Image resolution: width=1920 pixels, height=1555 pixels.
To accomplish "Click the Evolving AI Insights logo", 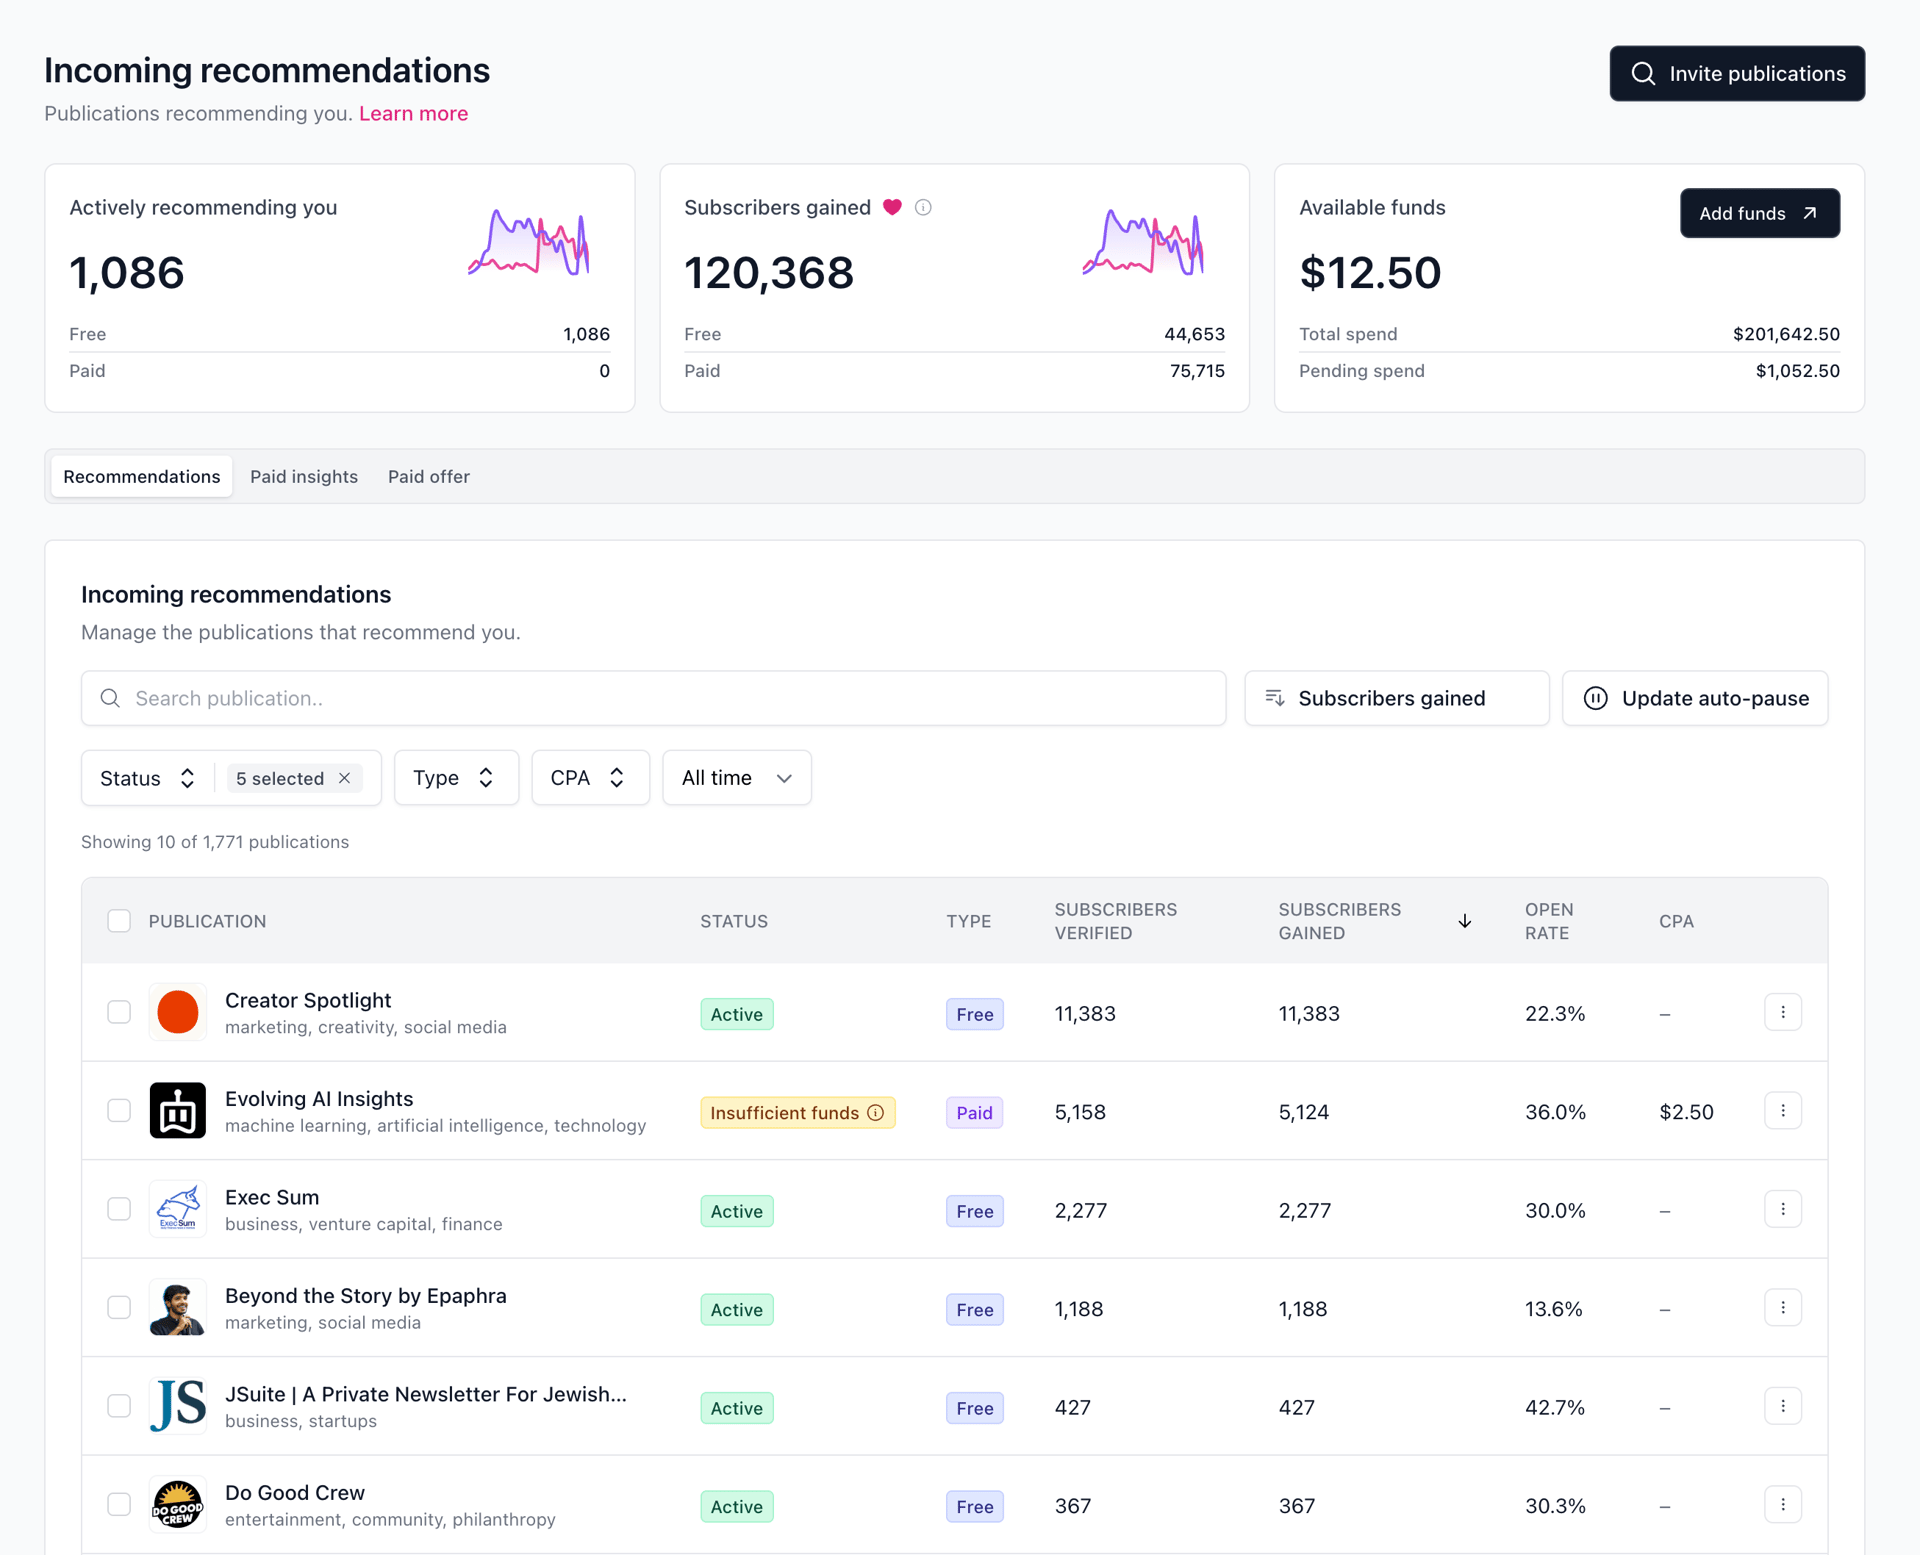I will pos(177,1110).
